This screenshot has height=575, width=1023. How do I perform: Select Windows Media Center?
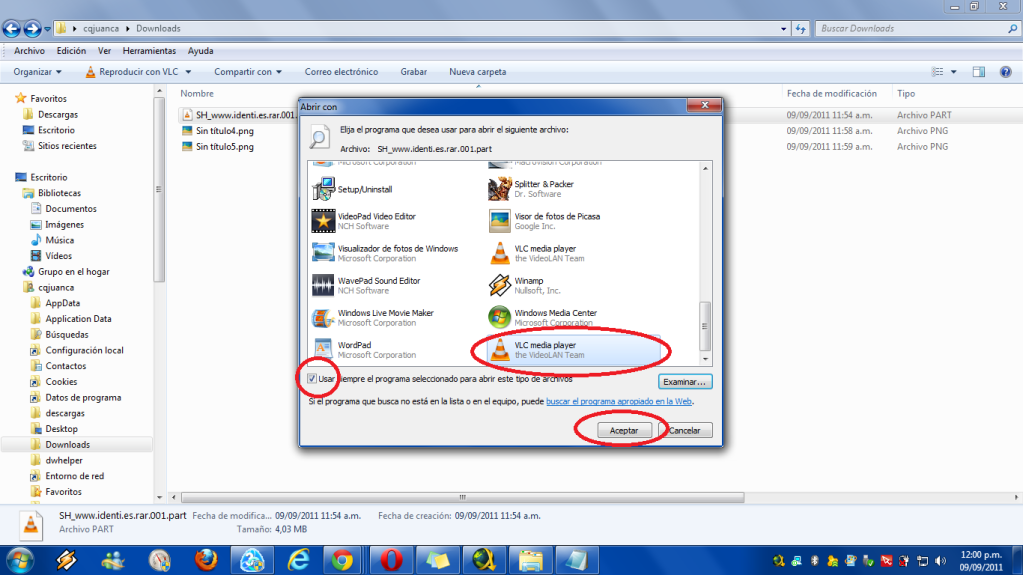point(542,318)
